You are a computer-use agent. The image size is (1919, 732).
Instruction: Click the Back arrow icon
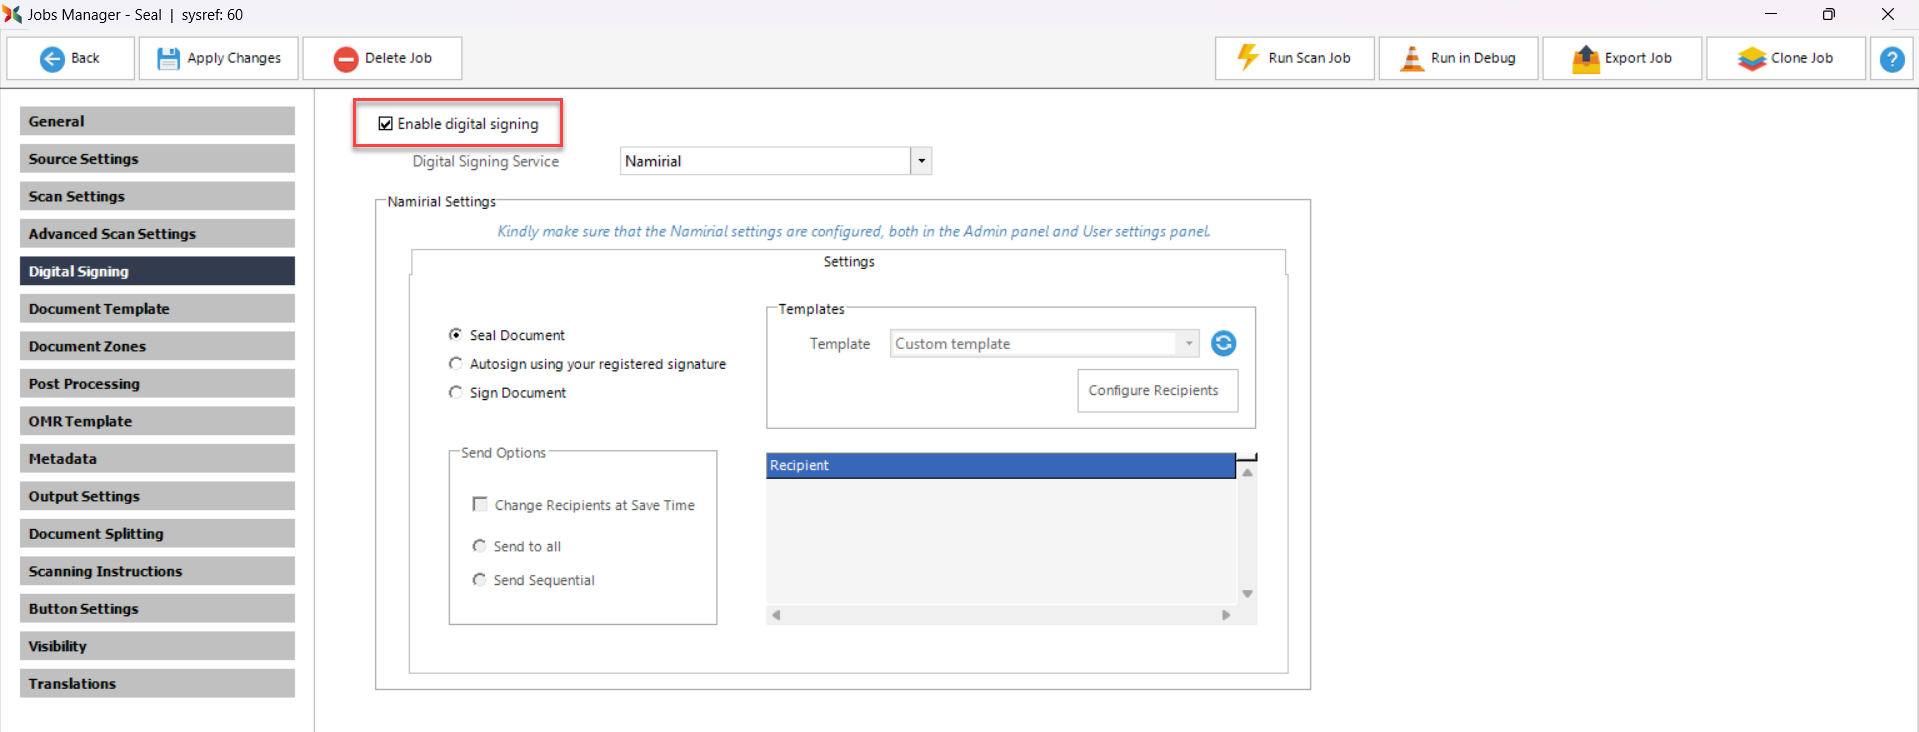click(52, 59)
